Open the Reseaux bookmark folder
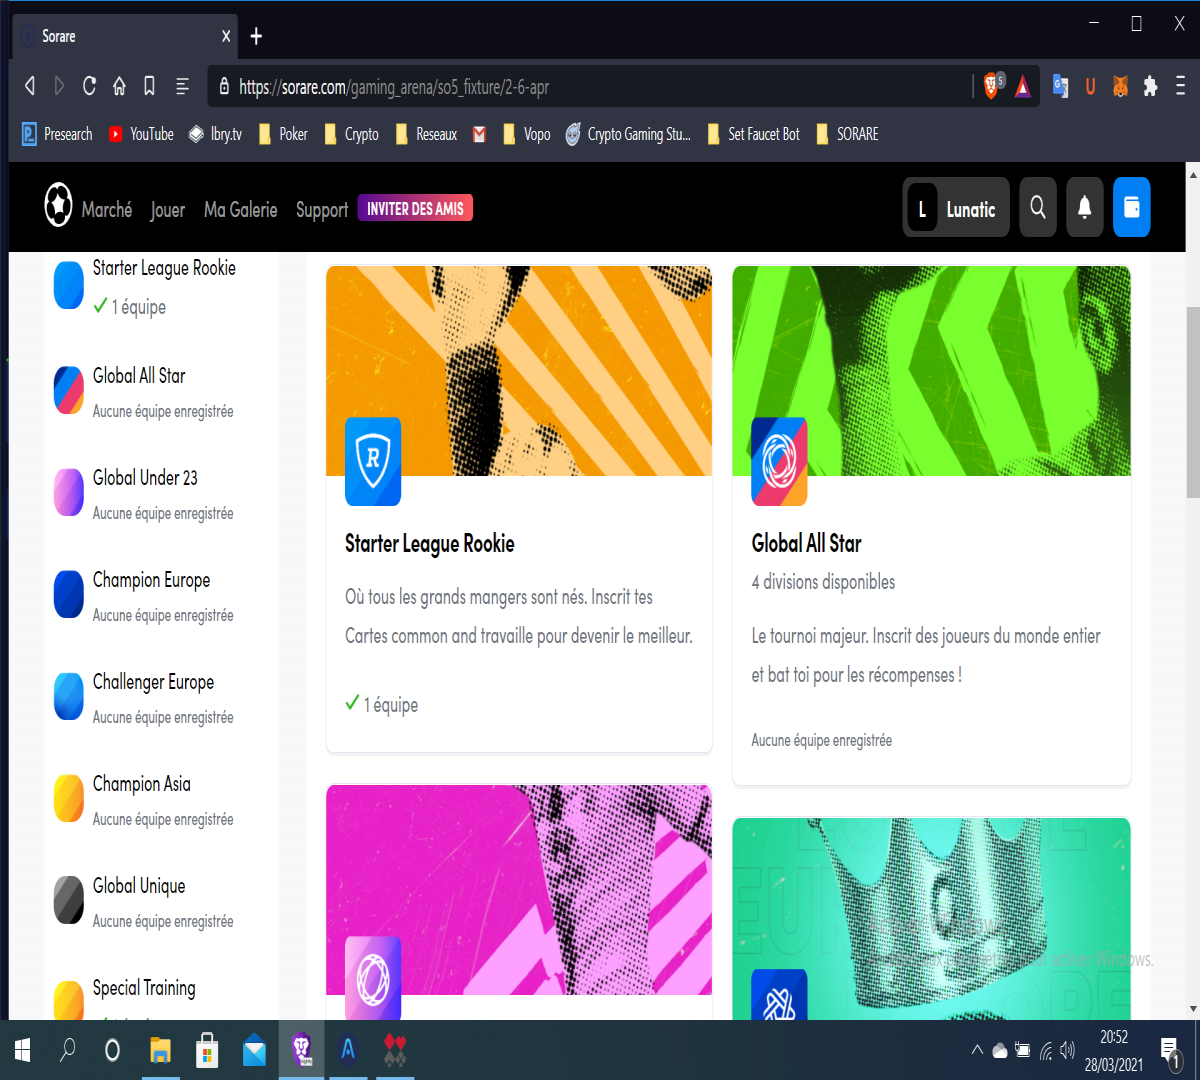This screenshot has width=1200, height=1080. [x=426, y=134]
